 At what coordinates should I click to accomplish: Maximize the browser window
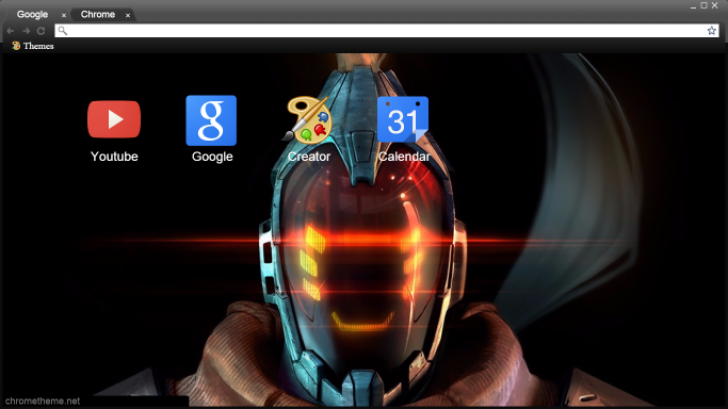[704, 6]
